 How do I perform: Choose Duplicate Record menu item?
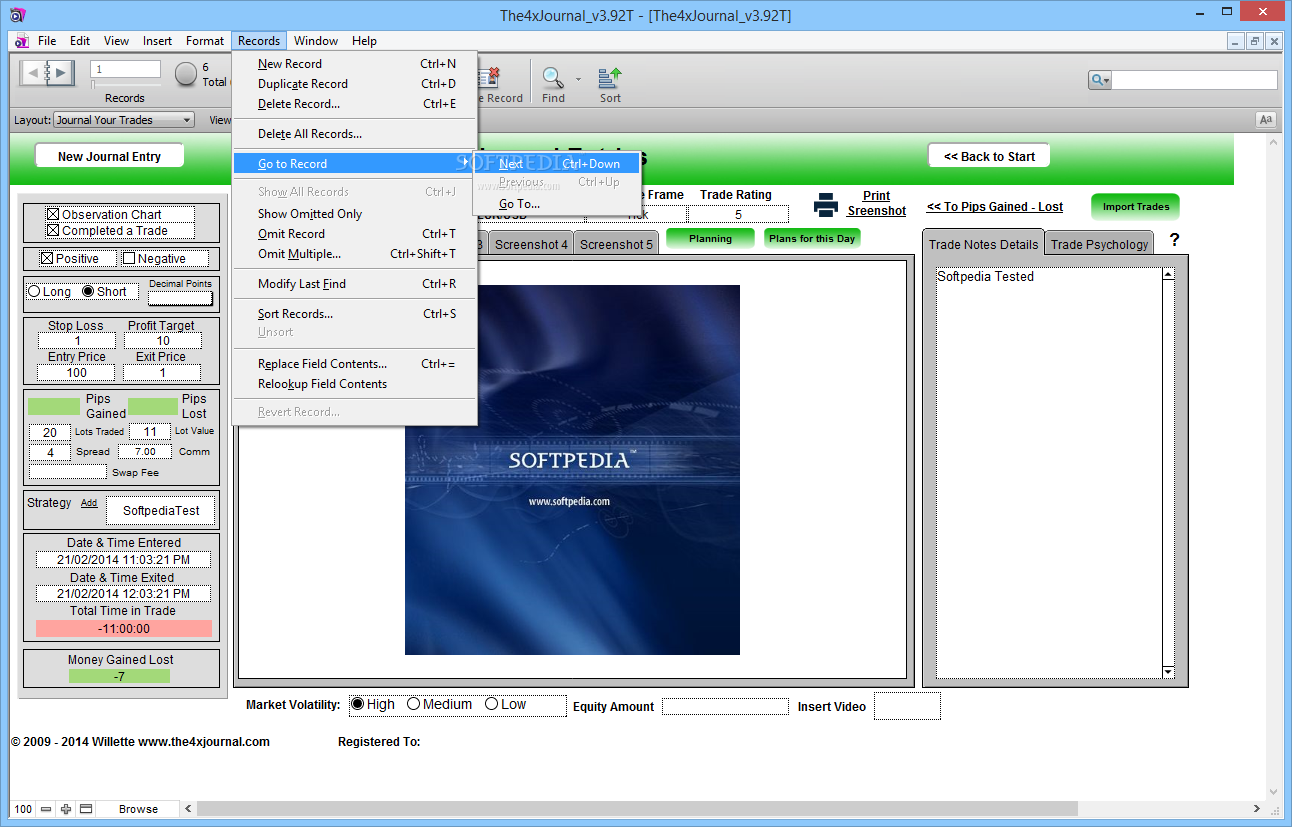(x=354, y=84)
